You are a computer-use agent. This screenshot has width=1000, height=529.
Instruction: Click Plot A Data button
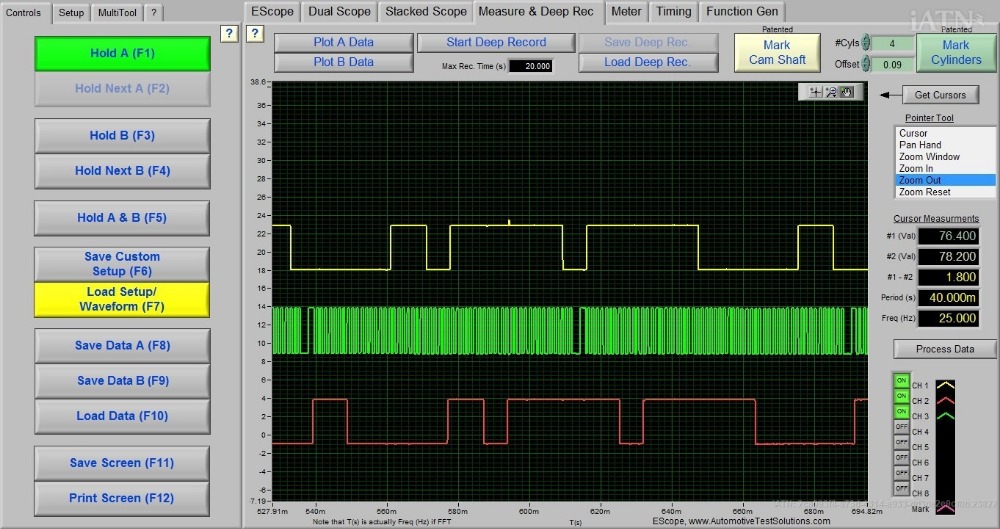[344, 42]
